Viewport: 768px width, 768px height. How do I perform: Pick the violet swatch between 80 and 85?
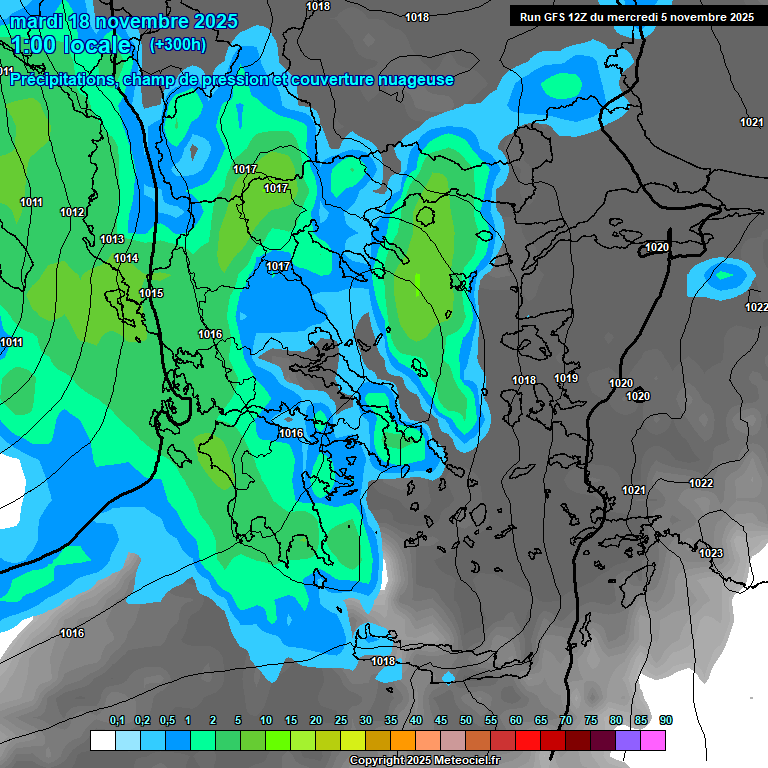(628, 740)
